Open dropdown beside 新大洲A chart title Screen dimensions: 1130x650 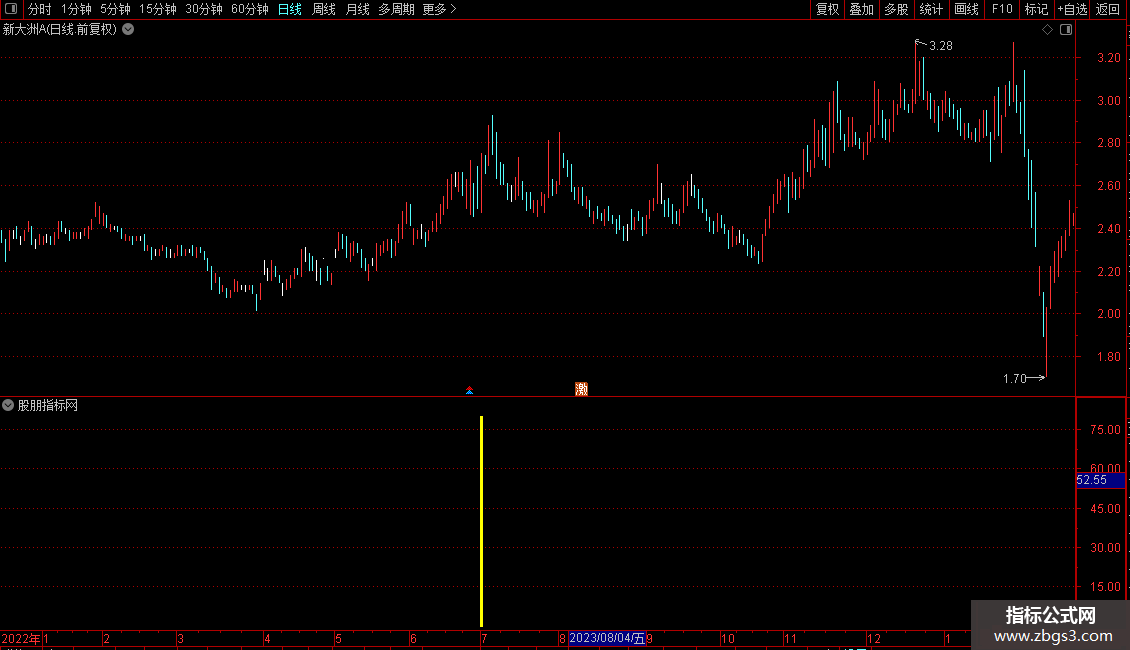[128, 30]
